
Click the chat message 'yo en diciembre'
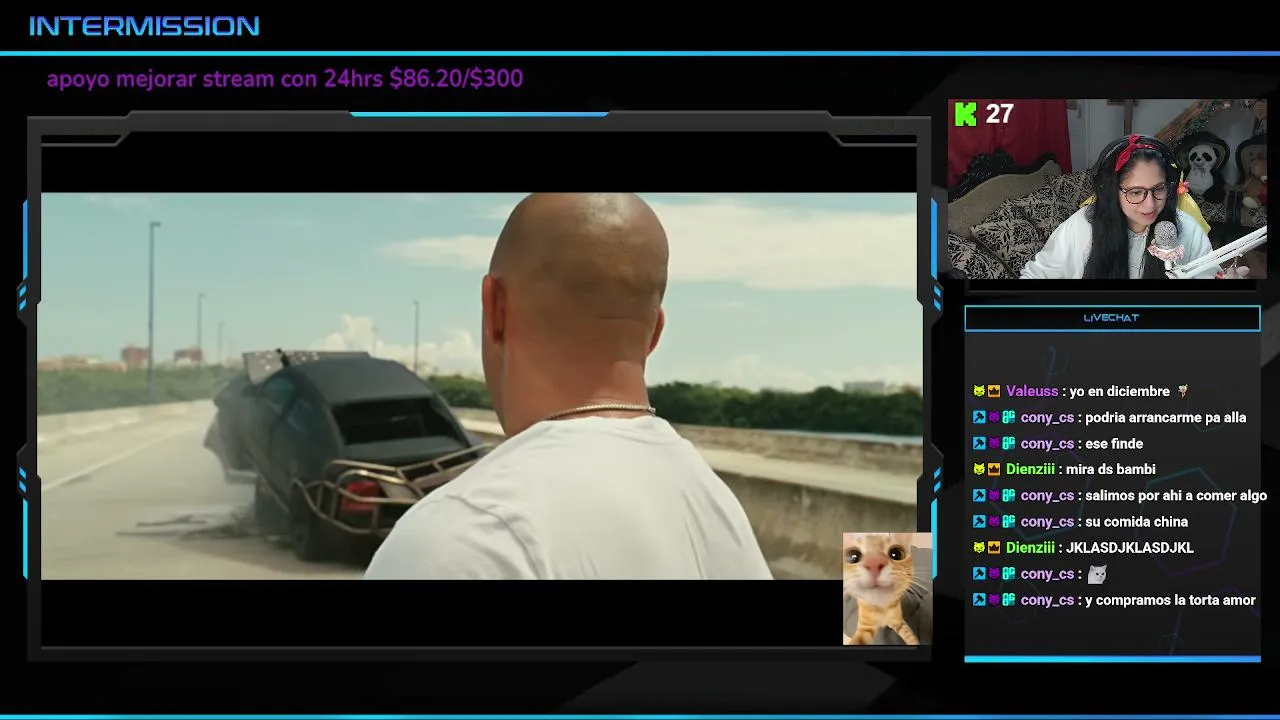tap(1119, 392)
